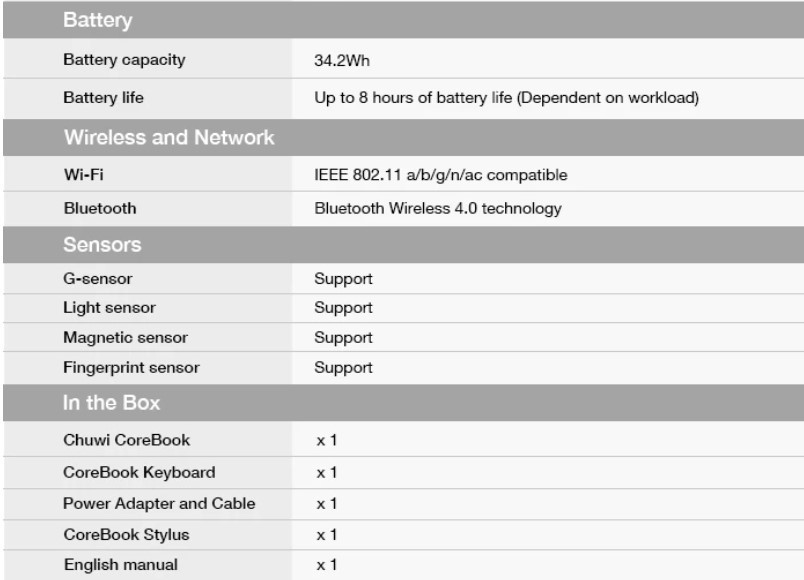This screenshot has height=580, width=804.
Task: Select the Battery capacity label
Action: tap(124, 59)
